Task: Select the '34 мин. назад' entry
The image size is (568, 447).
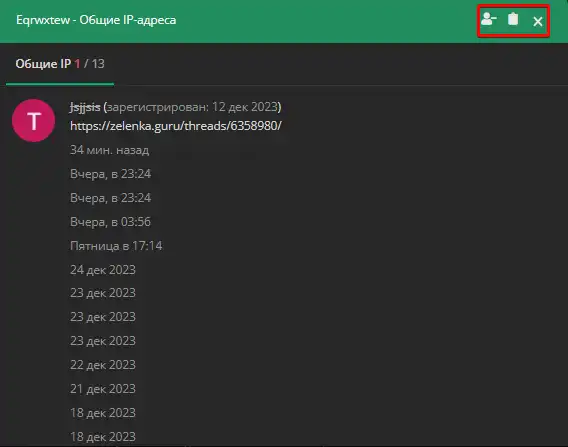Action: [109, 150]
